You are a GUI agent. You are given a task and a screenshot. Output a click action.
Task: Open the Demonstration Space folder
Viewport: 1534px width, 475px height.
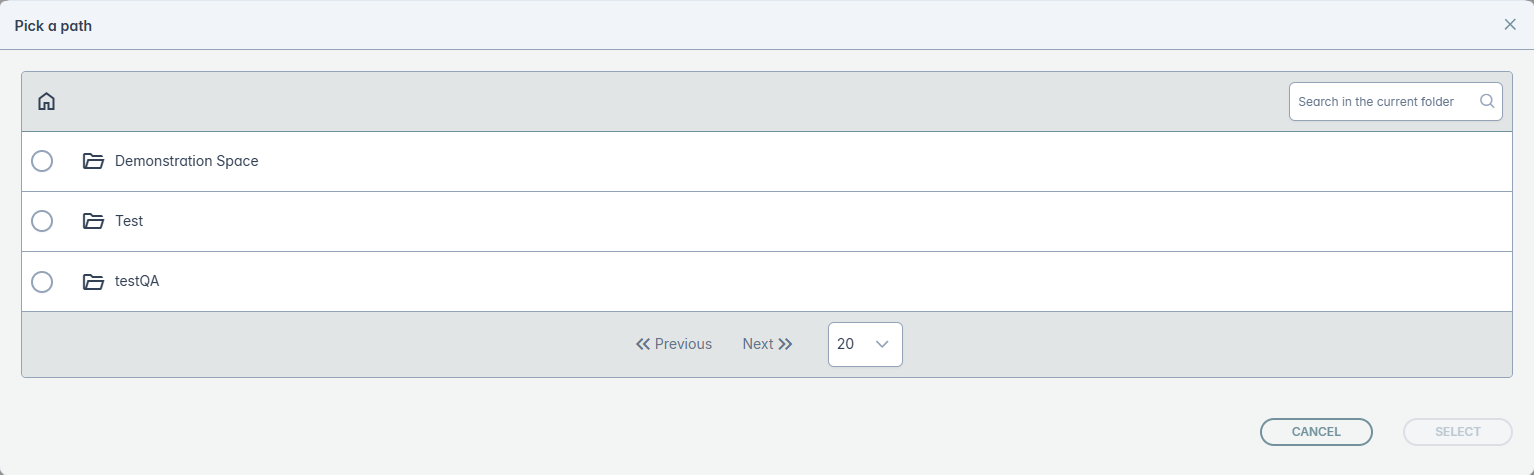coord(187,161)
